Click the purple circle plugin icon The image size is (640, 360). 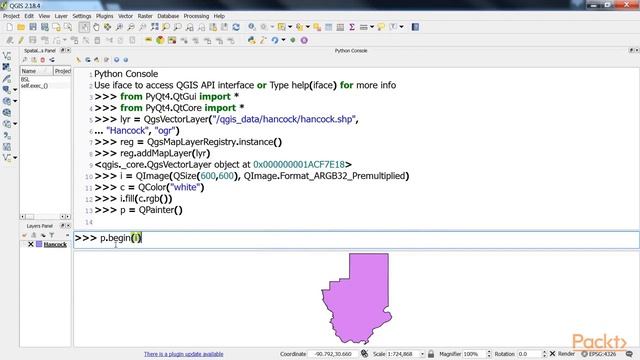click(304, 40)
